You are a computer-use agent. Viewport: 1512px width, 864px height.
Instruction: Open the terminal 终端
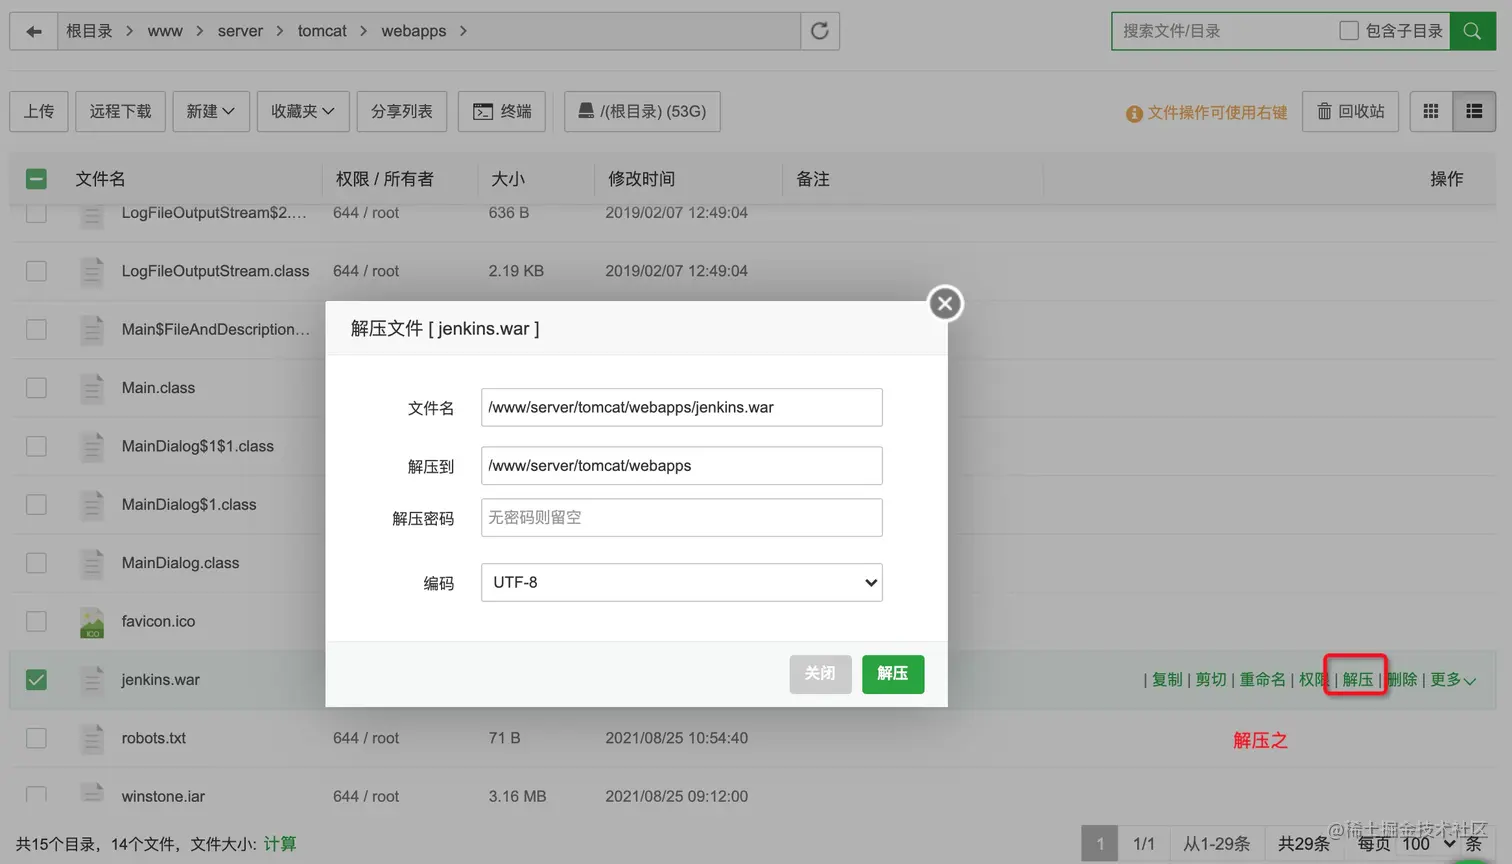[502, 111]
